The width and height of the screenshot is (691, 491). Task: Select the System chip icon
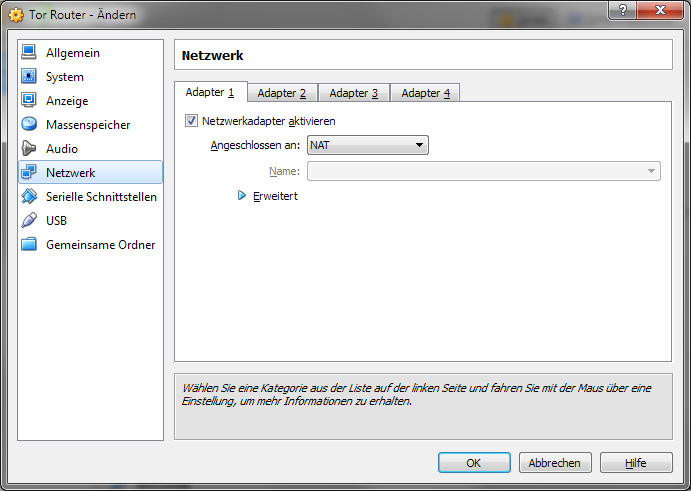point(29,77)
